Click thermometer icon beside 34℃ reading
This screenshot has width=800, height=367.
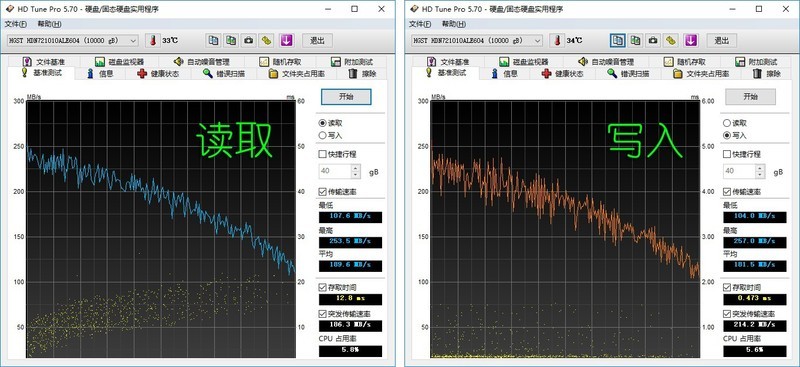[557, 40]
